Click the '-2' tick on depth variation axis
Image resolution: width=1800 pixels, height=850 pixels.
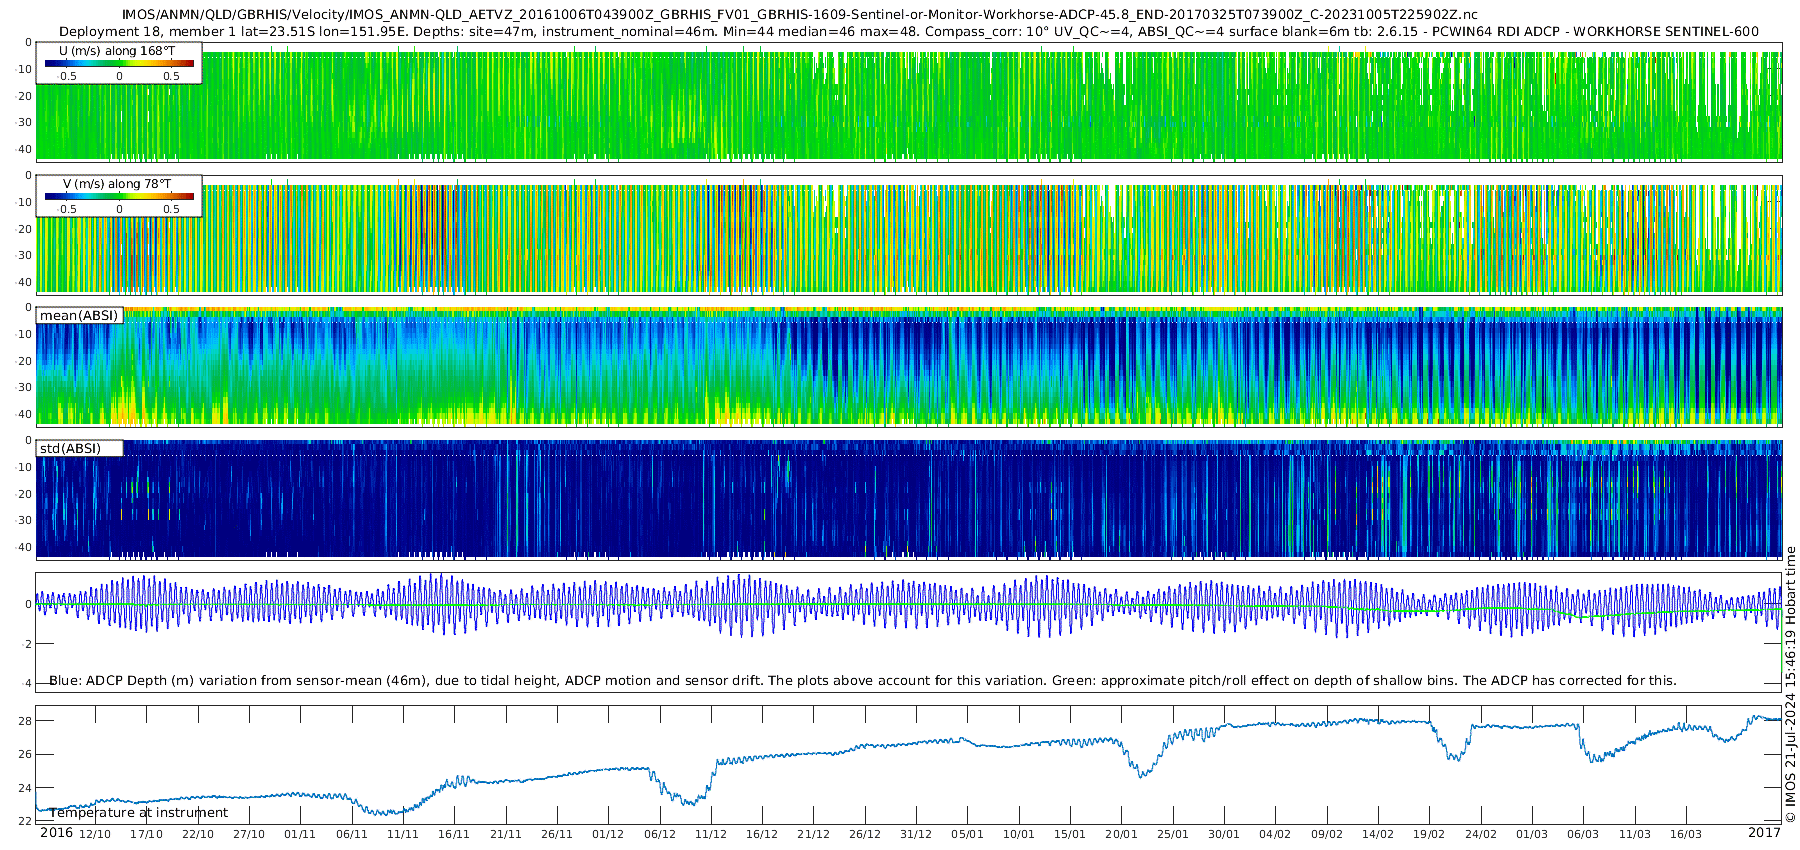(x=27, y=644)
